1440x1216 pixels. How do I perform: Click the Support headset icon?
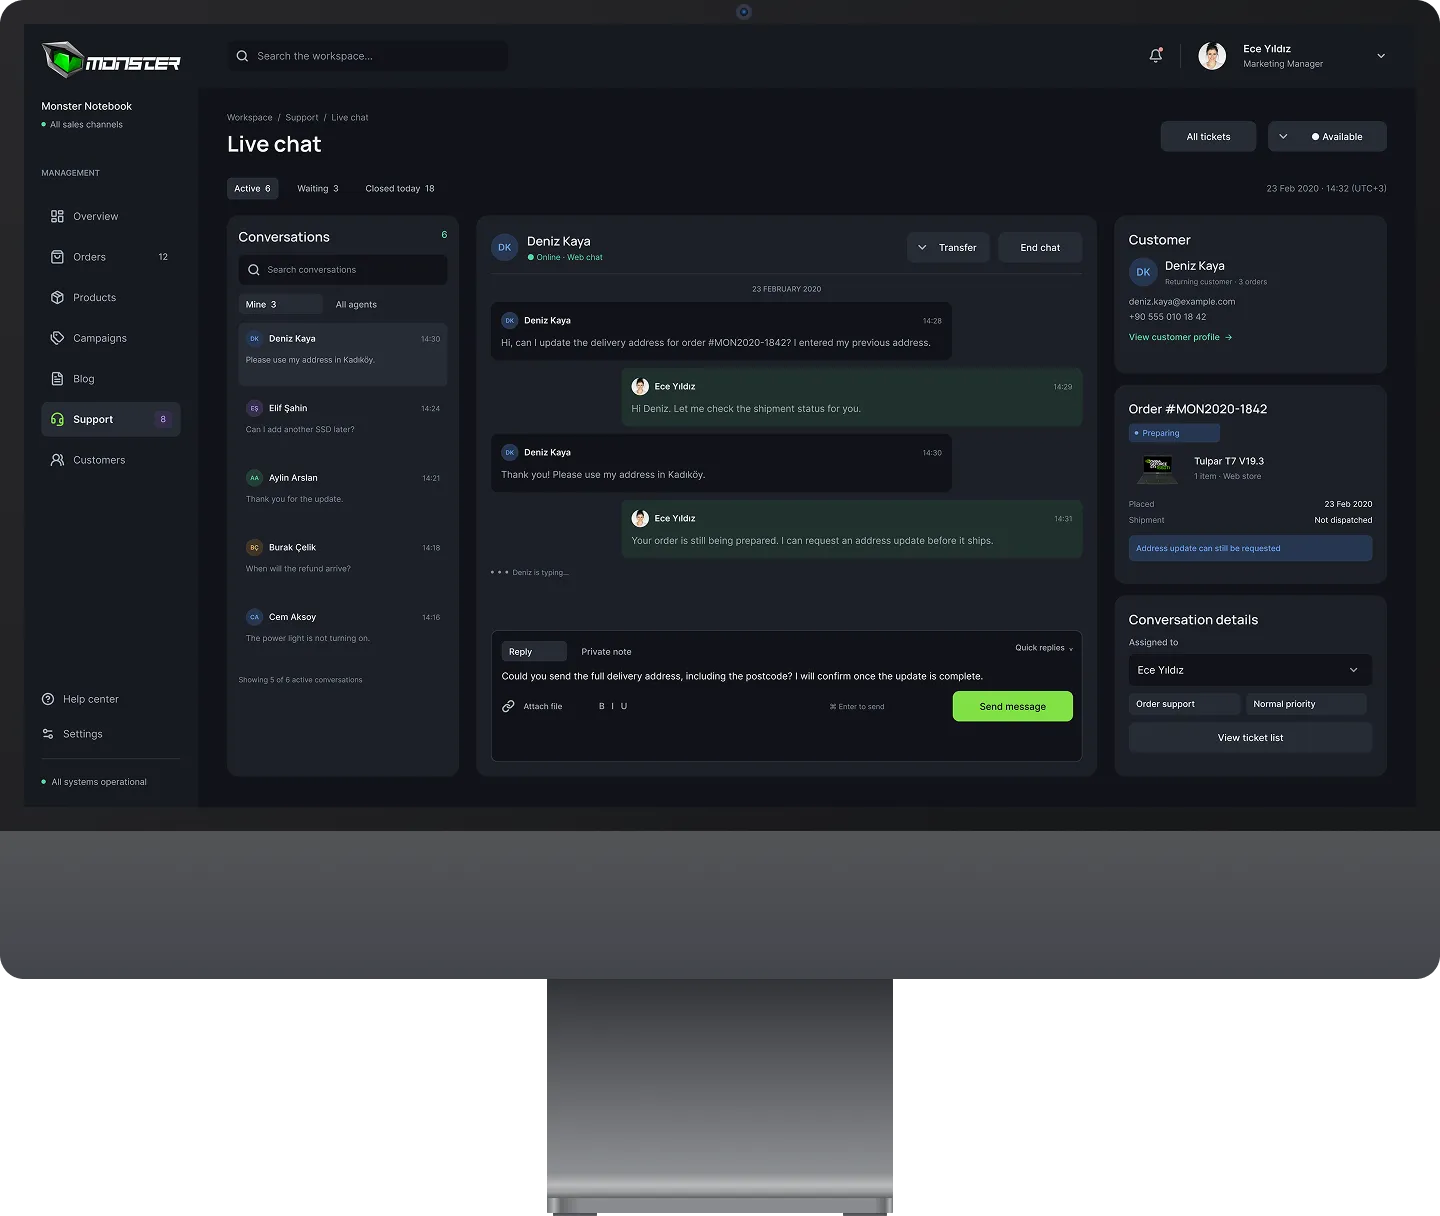[x=57, y=420]
